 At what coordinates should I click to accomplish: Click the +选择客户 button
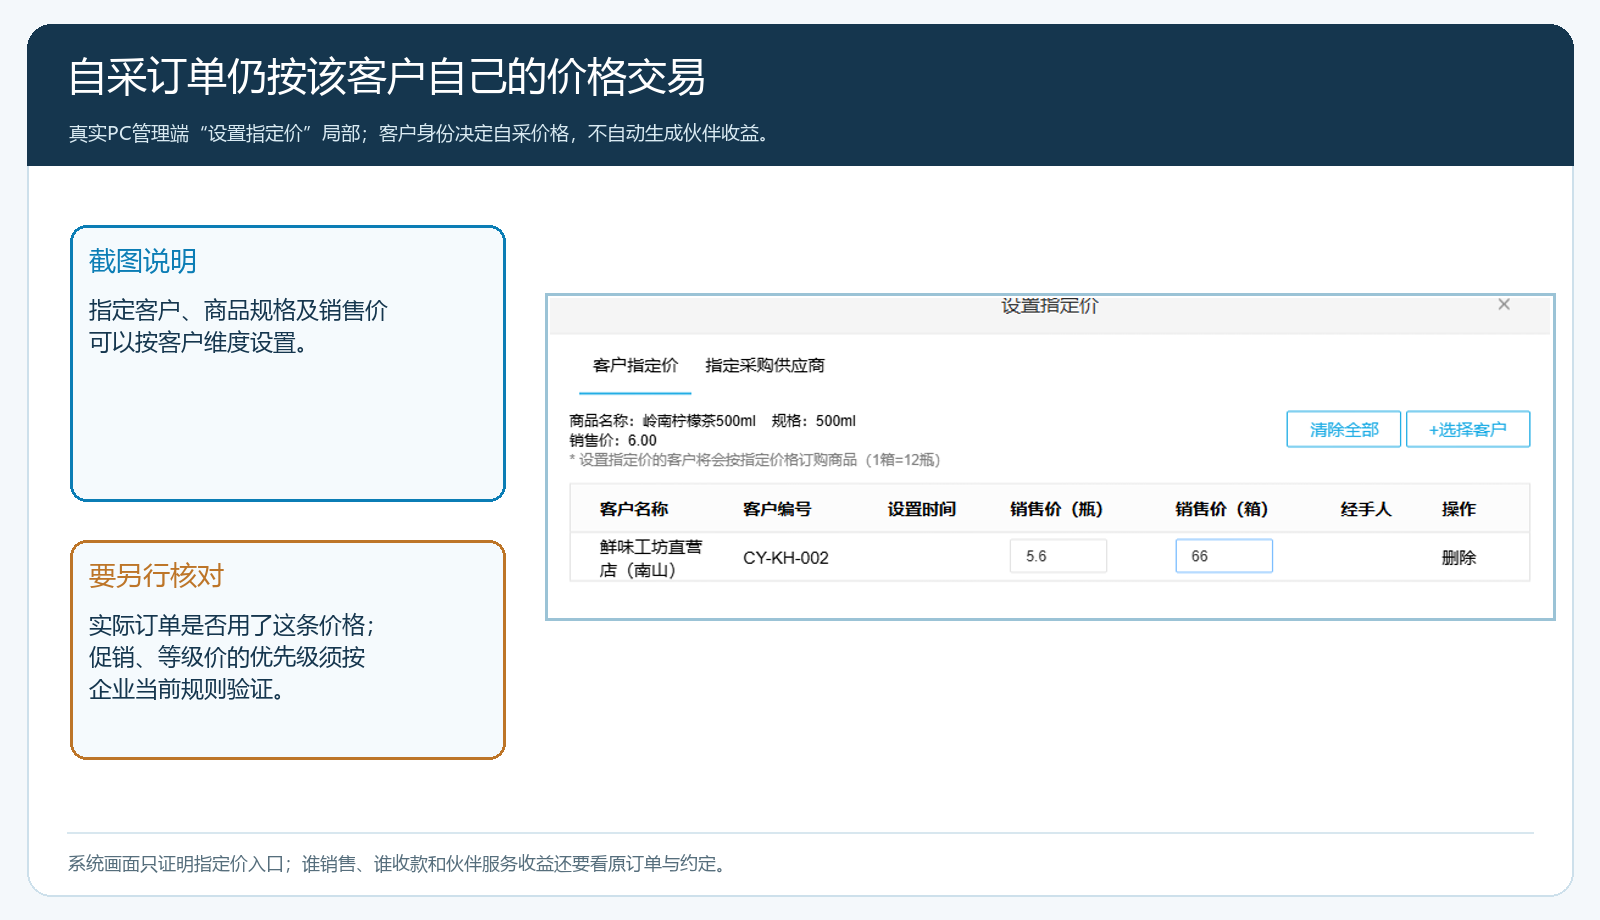point(1467,429)
